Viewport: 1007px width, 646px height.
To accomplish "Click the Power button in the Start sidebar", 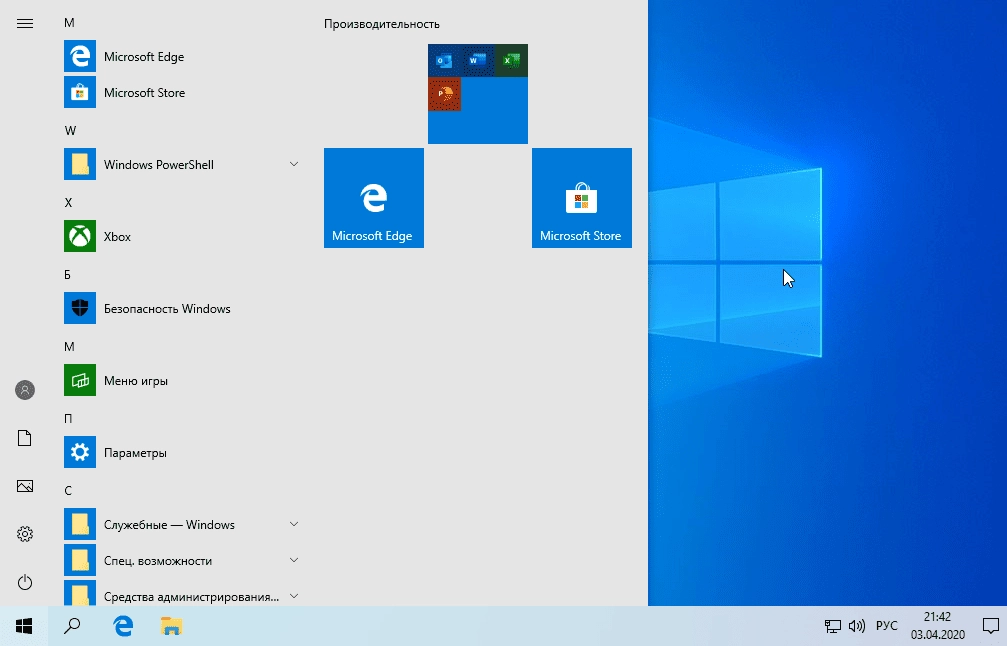I will pos(24,582).
